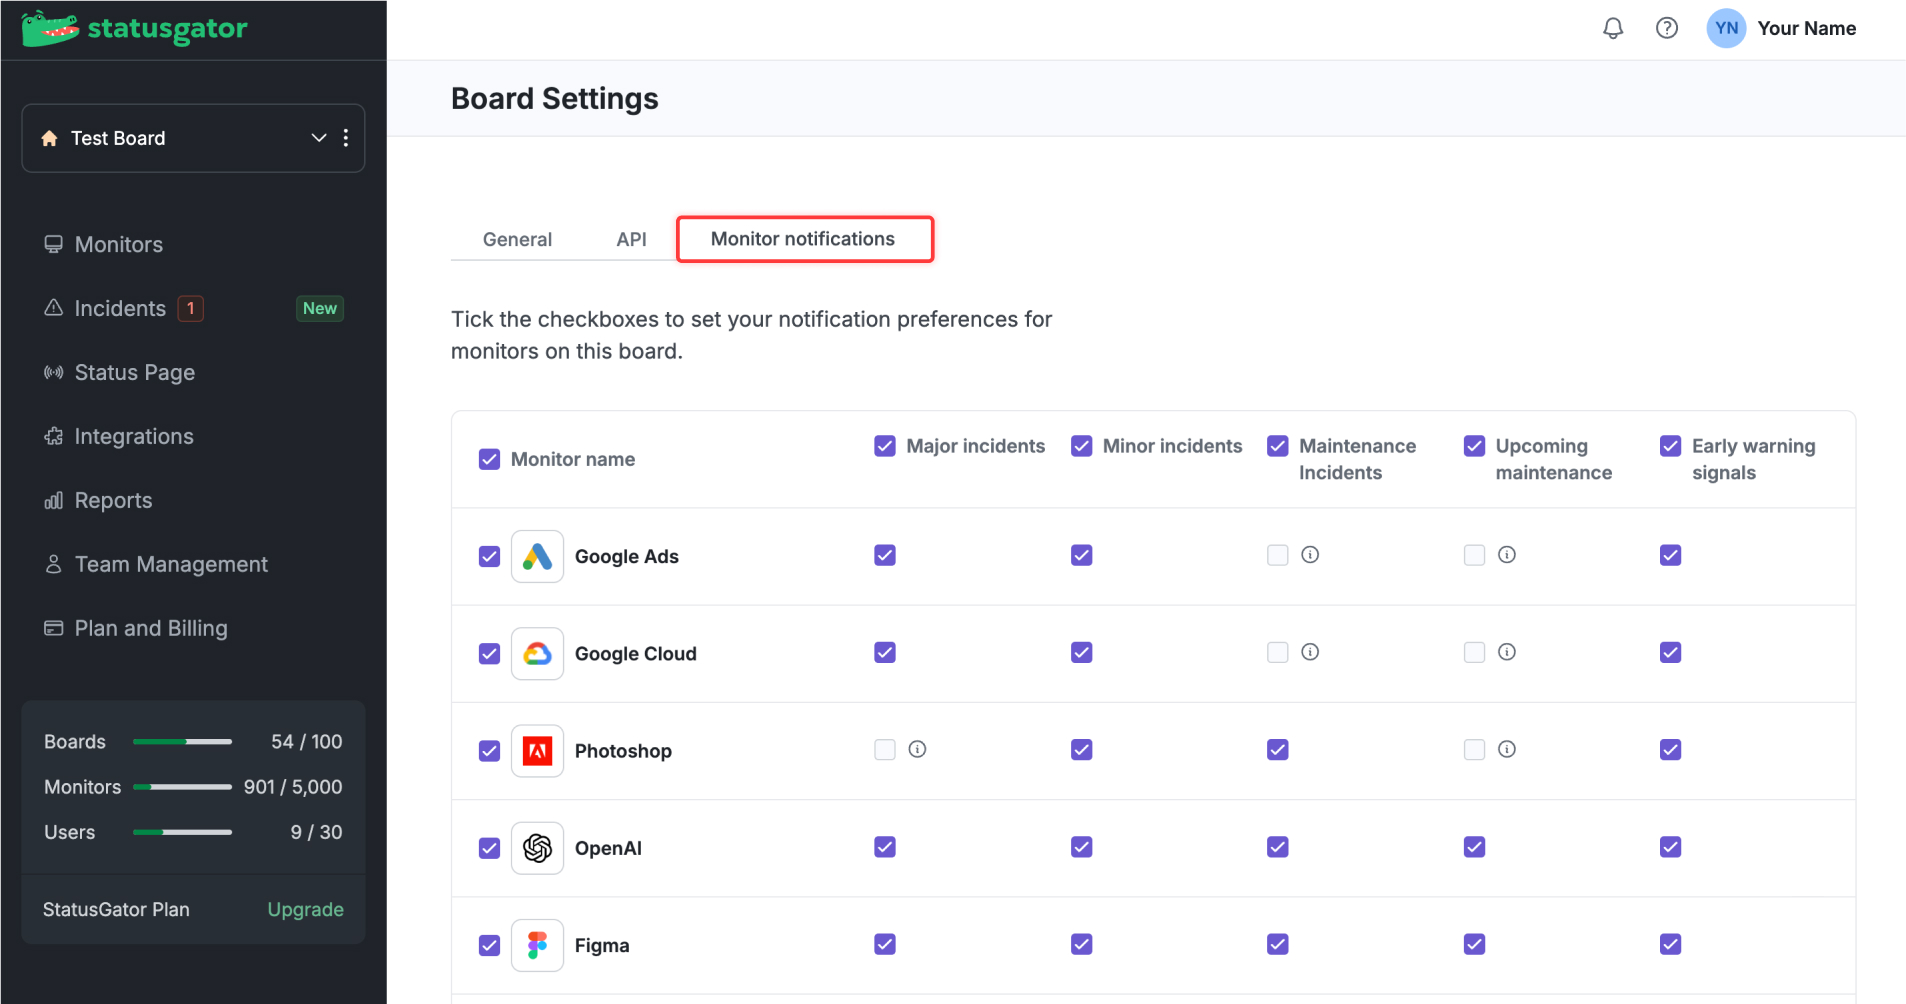Switch to the API tab
This screenshot has height=1004, width=1906.
631,239
